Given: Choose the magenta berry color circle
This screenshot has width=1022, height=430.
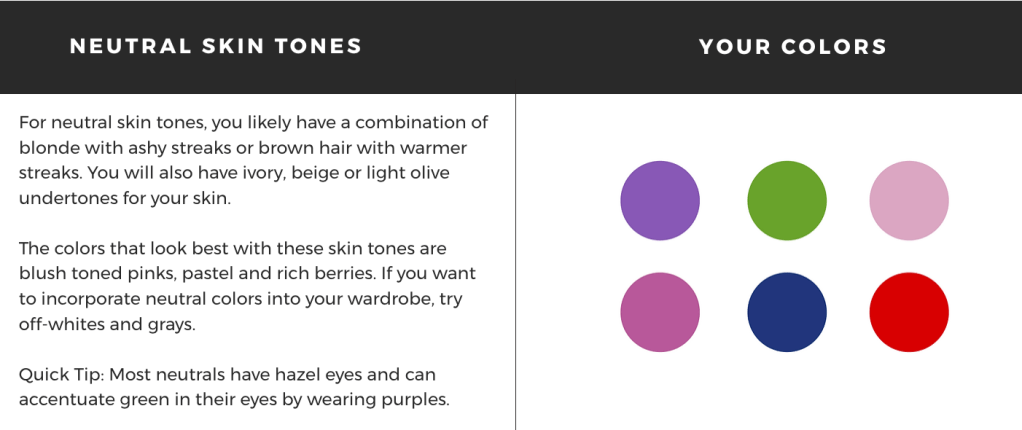Looking at the screenshot, I should coord(660,313).
